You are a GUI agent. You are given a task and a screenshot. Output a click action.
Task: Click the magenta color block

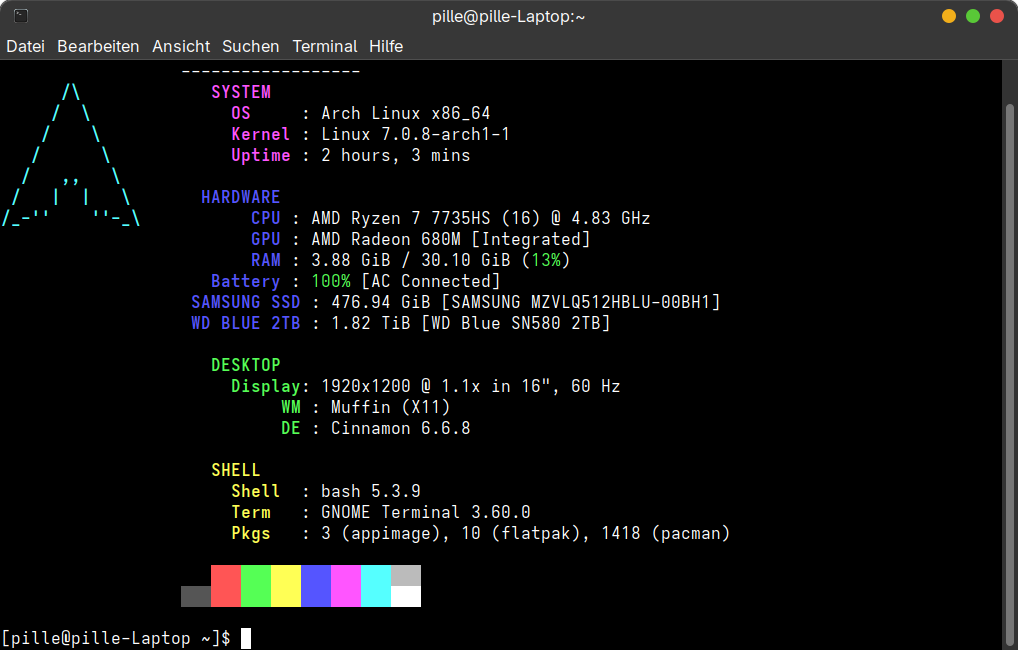coord(346,586)
